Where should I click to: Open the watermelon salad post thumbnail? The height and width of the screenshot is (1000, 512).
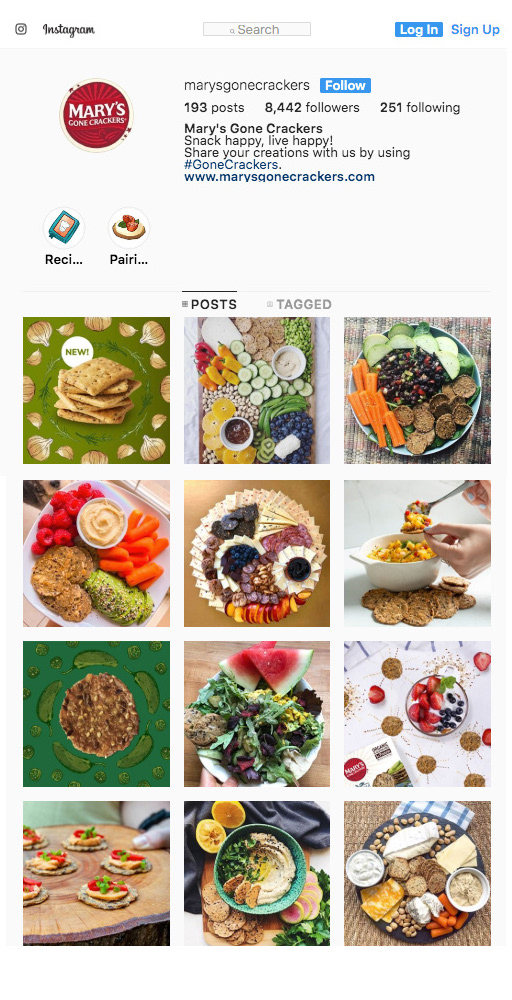click(257, 714)
